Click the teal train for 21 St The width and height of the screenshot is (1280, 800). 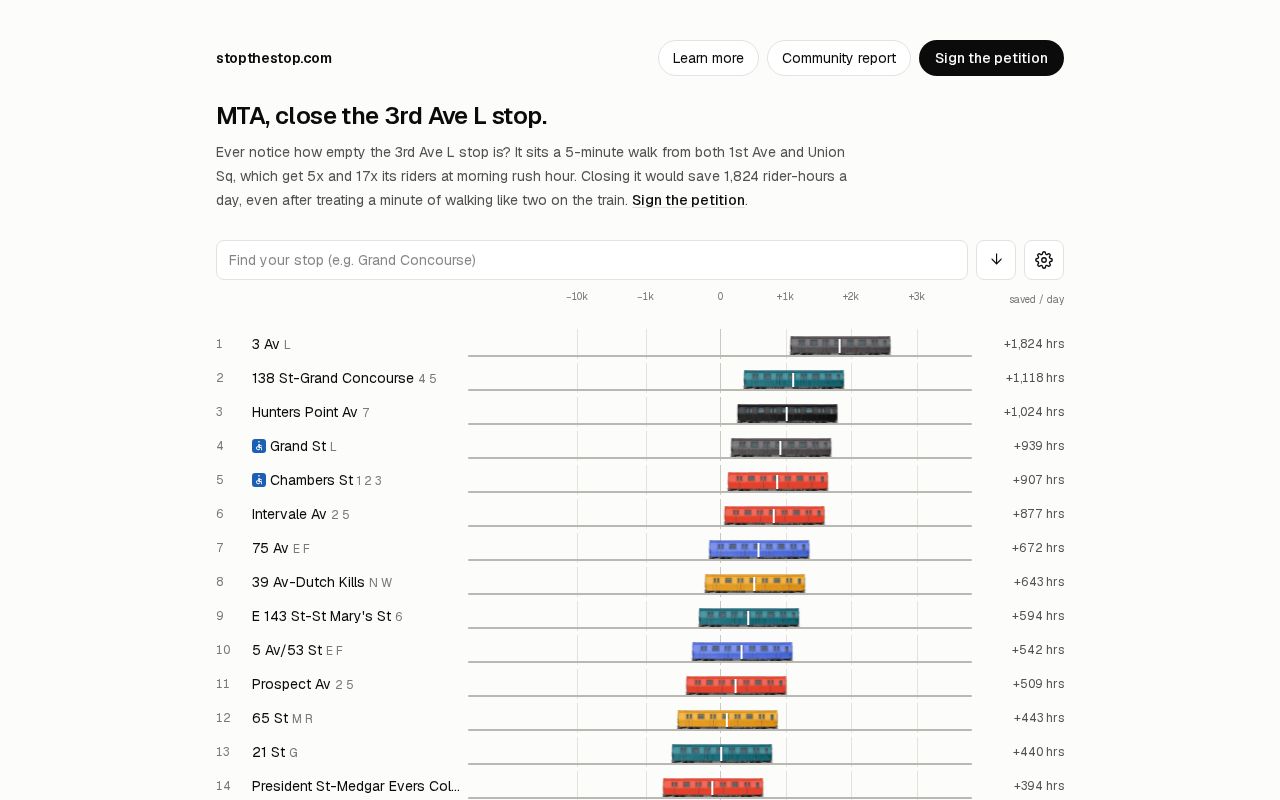coord(722,753)
